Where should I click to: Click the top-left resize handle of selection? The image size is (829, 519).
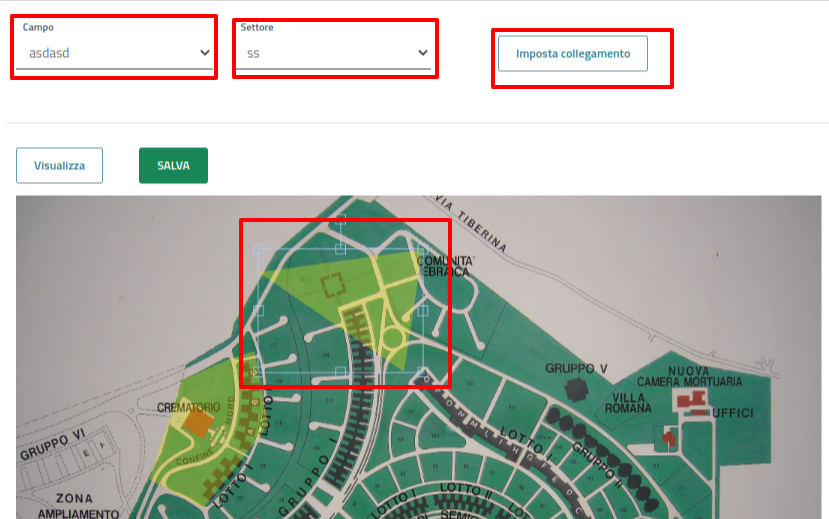point(259,247)
